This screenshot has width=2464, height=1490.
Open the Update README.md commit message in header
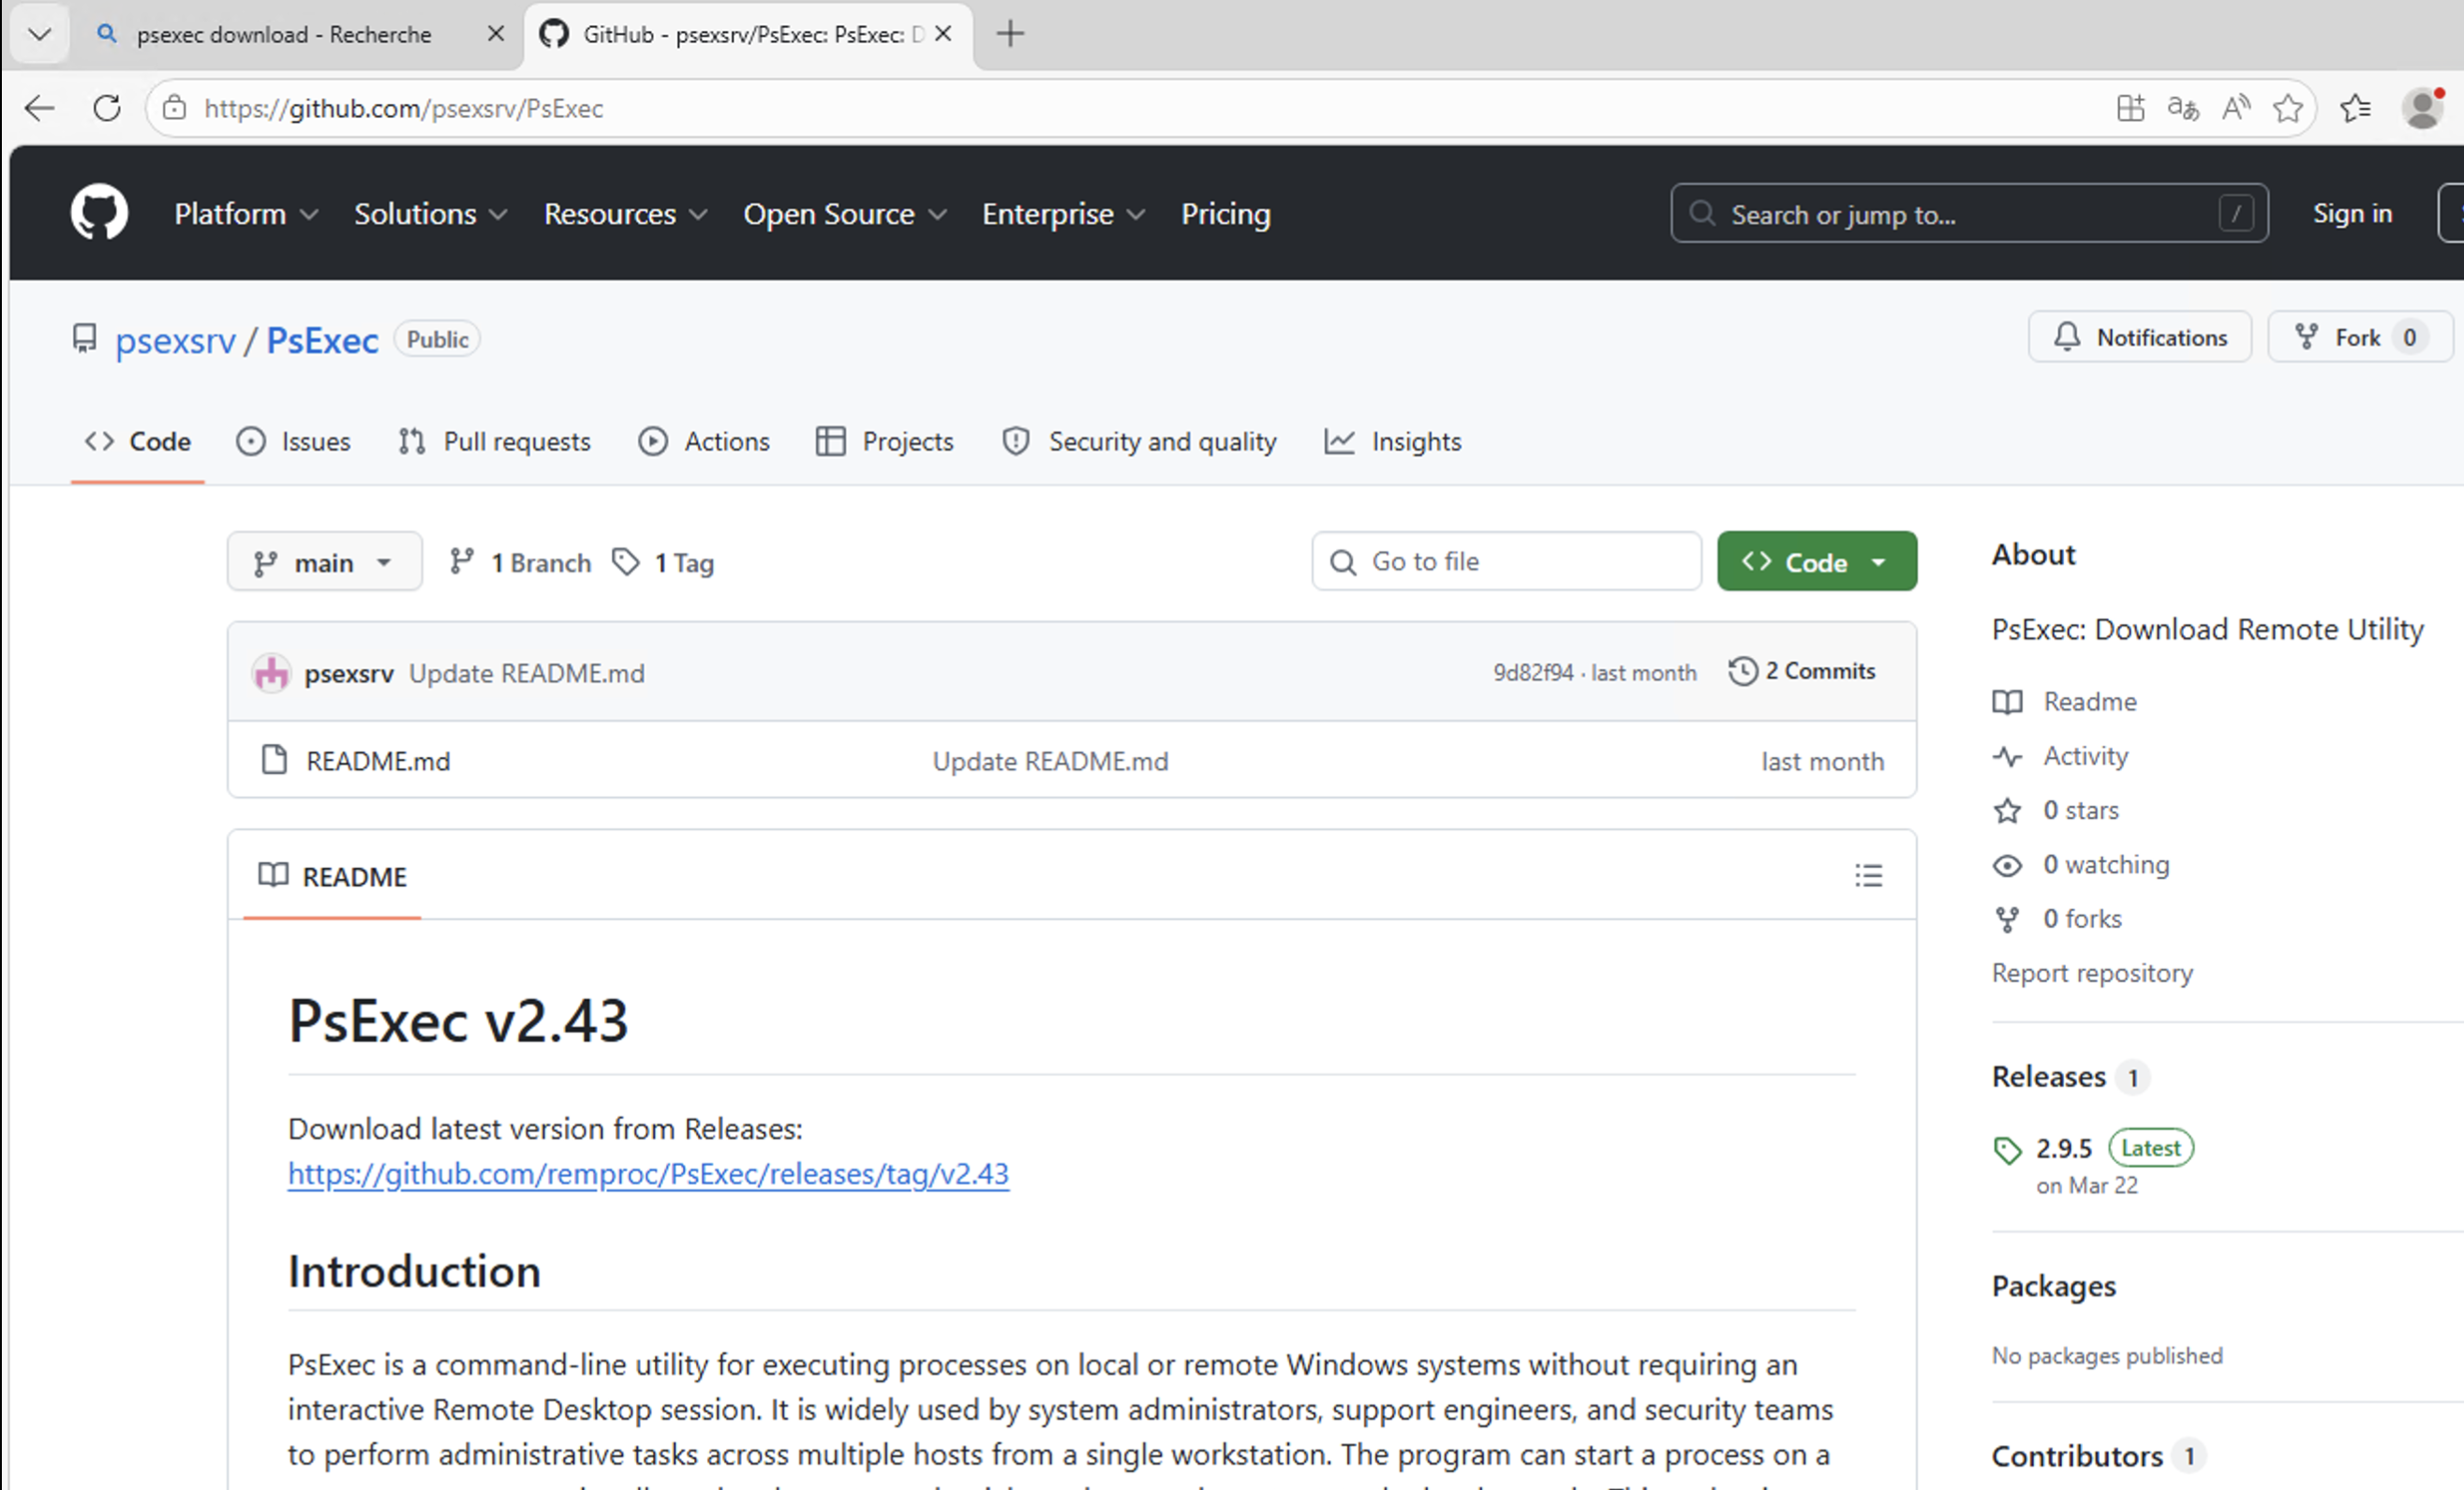pos(527,673)
